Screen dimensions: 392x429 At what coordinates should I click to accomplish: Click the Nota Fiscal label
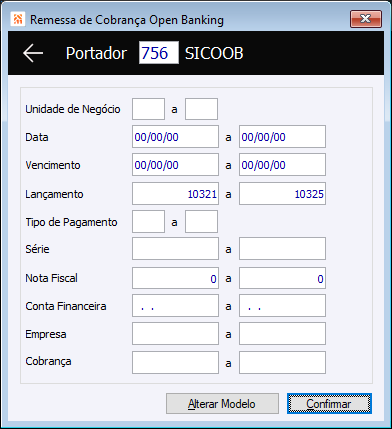[52, 278]
